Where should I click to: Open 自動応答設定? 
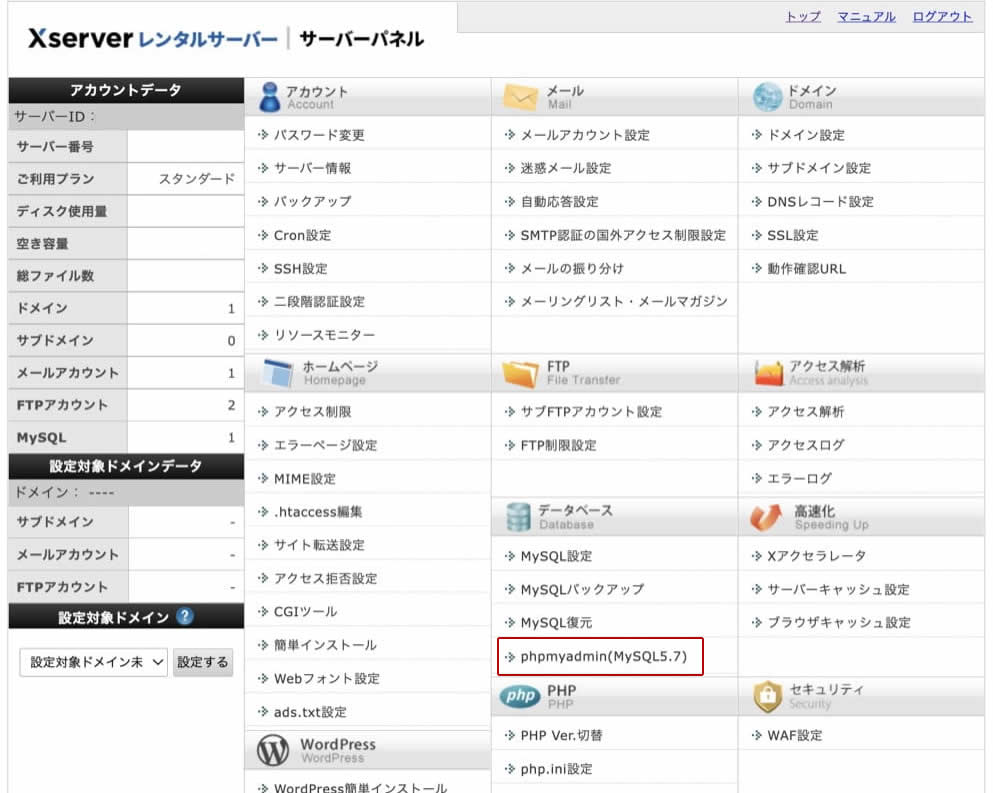[x=559, y=201]
